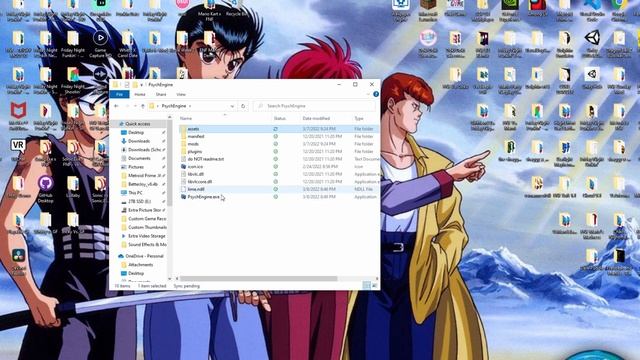Open the plugins folder icon
The width and height of the screenshot is (640, 360).
pyautogui.click(x=183, y=151)
